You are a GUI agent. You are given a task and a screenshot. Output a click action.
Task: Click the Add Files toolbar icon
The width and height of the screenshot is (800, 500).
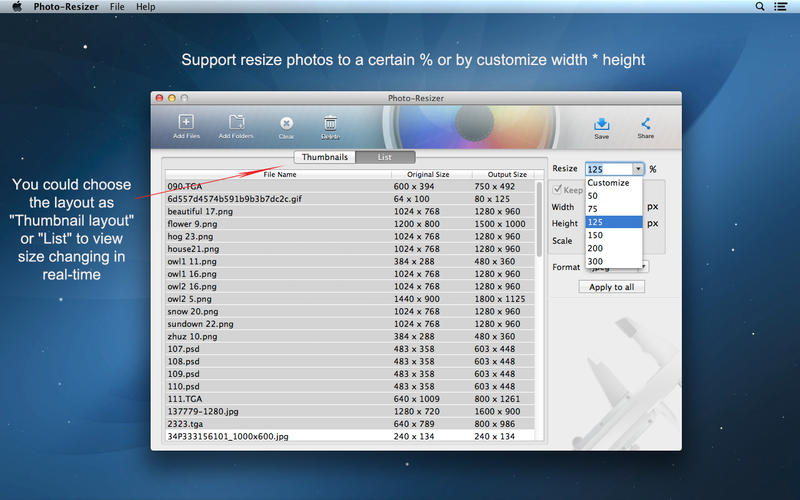(186, 123)
